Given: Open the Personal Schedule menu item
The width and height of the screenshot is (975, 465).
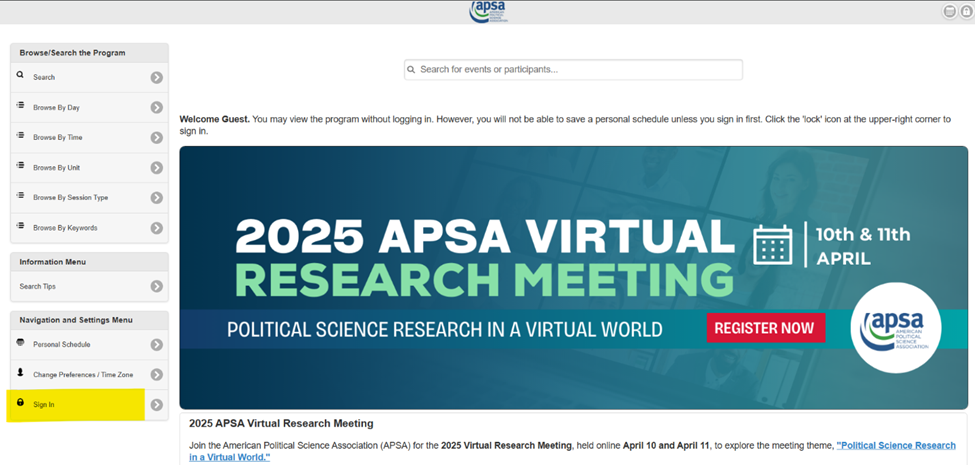Looking at the screenshot, I should 62,345.
